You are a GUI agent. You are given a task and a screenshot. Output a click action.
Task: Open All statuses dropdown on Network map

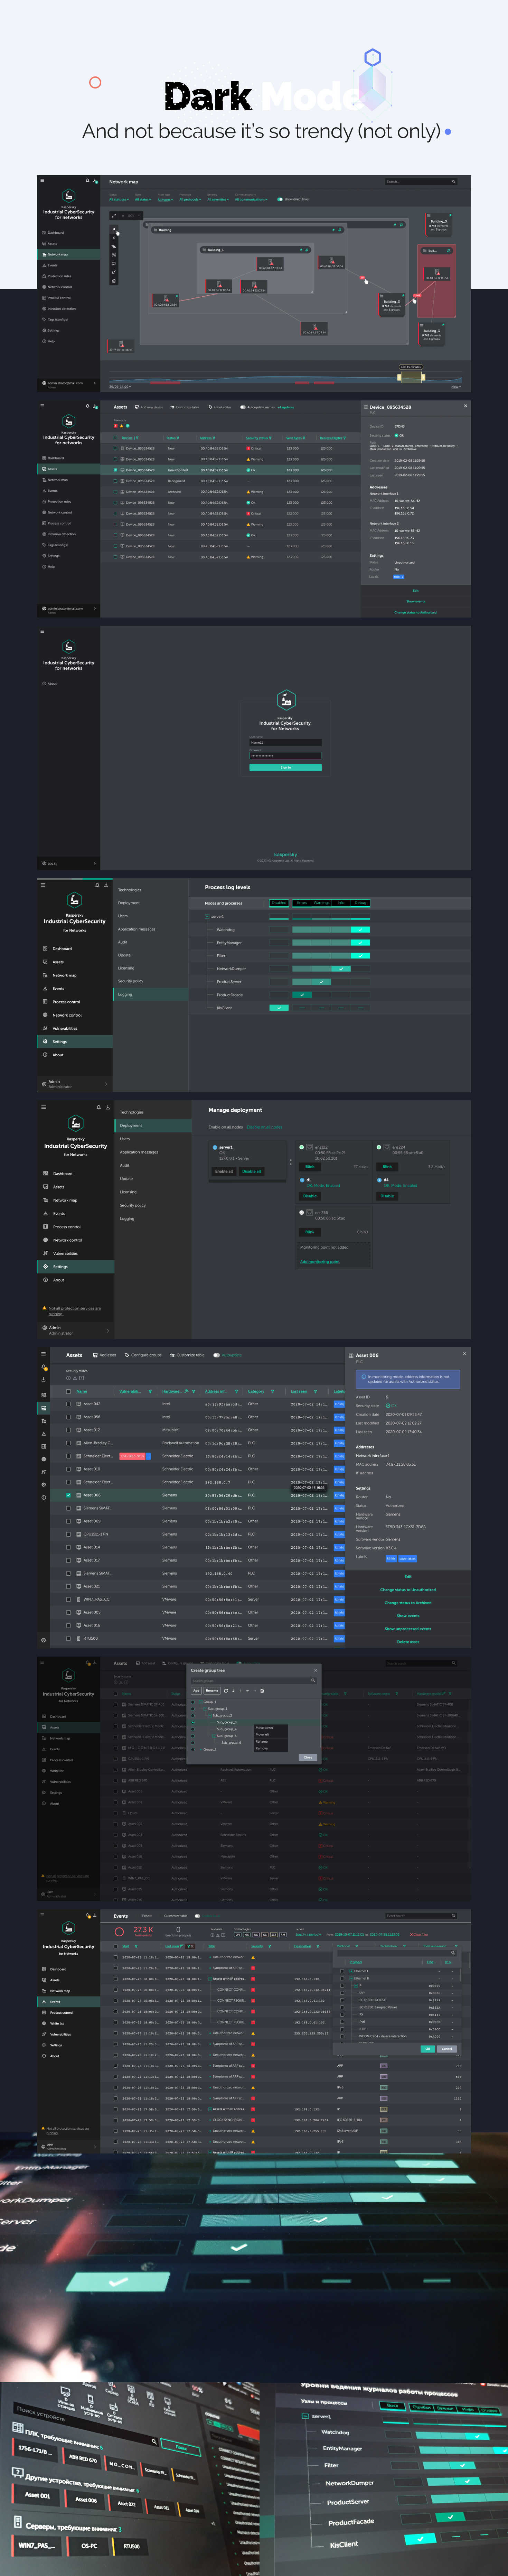(x=119, y=200)
